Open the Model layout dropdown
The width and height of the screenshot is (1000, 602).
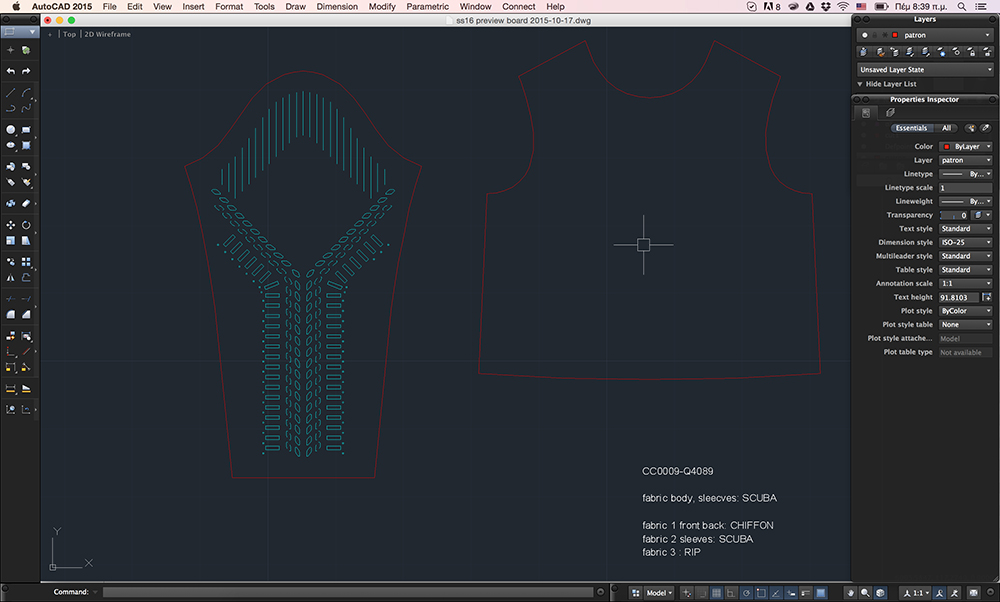(x=659, y=593)
